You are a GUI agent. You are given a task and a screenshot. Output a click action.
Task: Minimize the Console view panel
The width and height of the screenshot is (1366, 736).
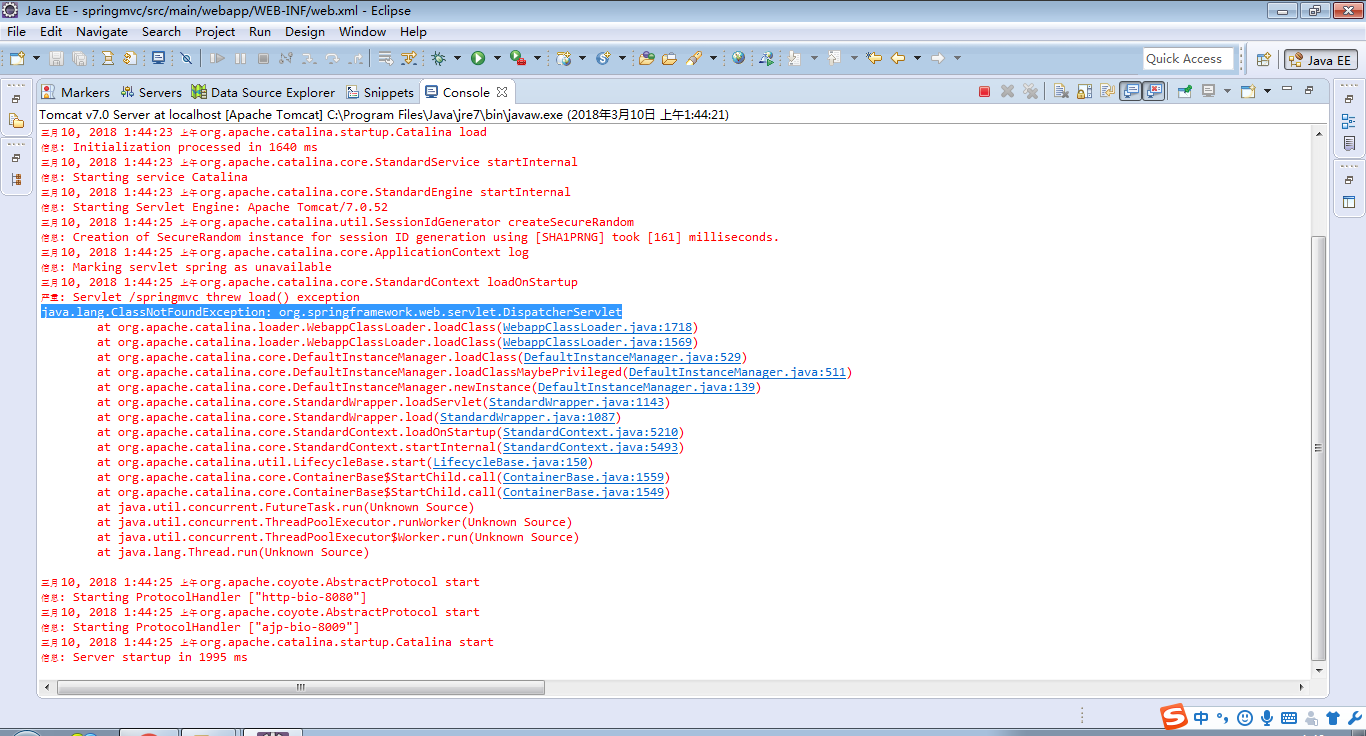[x=1289, y=91]
